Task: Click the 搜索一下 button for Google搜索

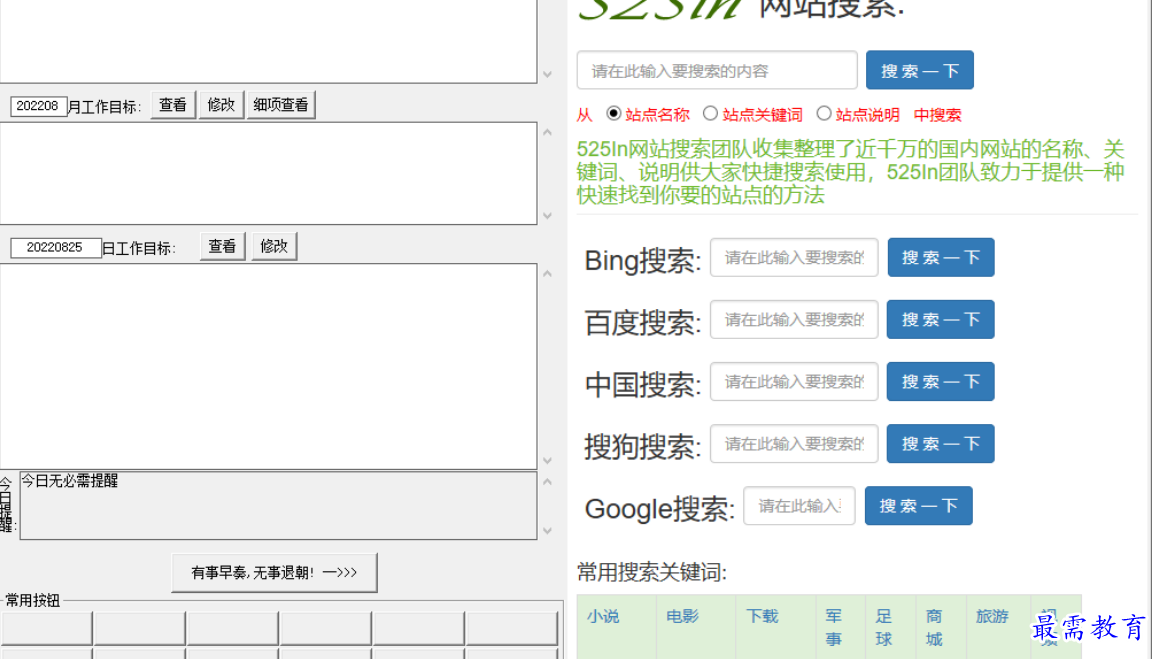Action: click(x=918, y=505)
